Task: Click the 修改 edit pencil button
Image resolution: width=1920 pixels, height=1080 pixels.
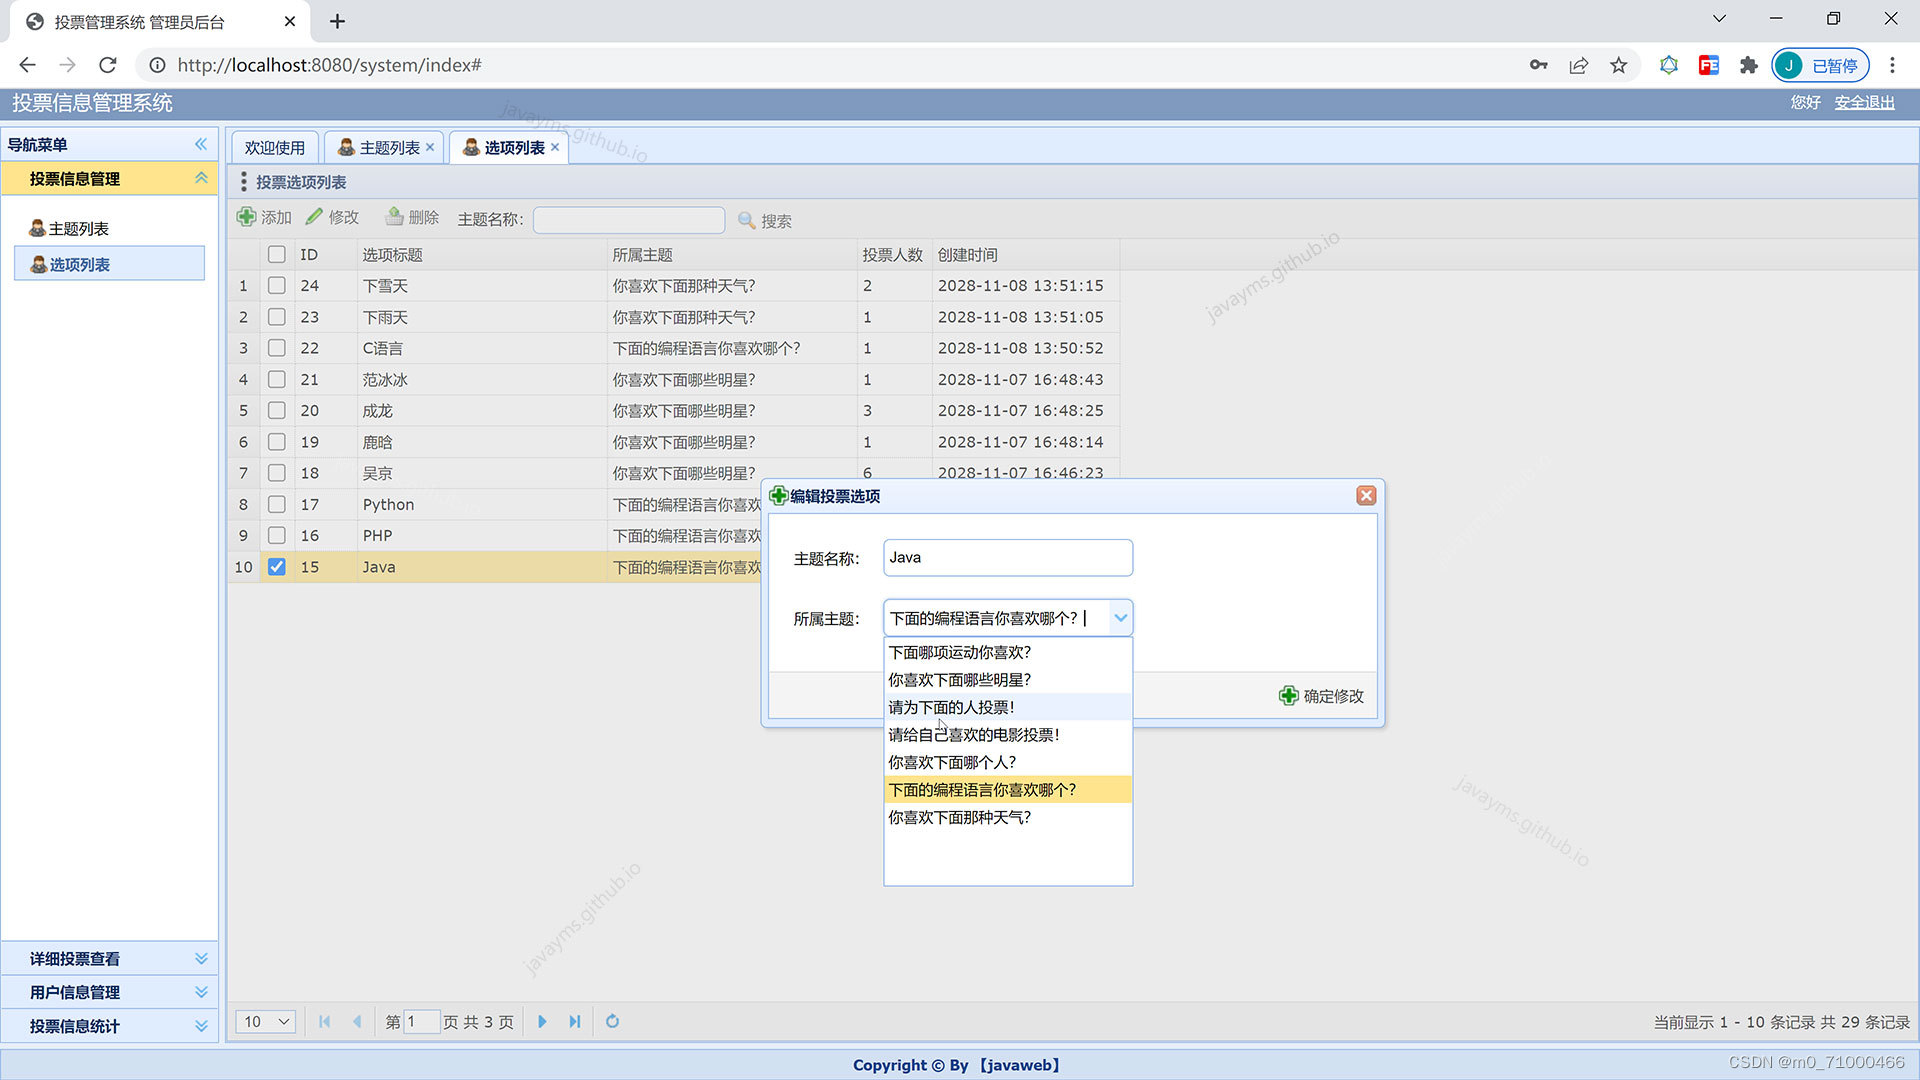Action: [332, 218]
